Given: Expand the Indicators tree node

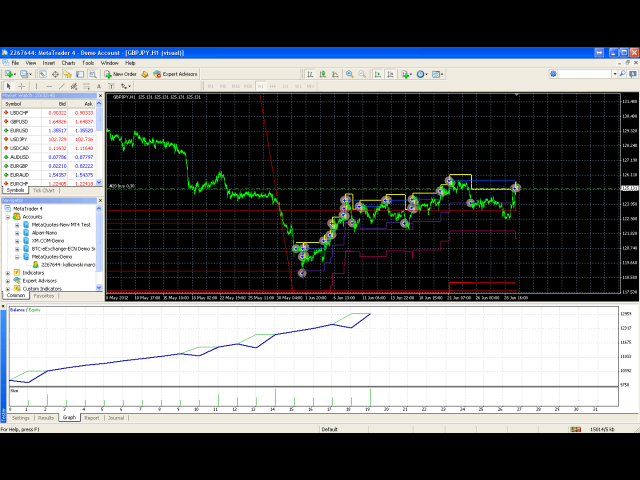Looking at the screenshot, I should tap(7, 272).
